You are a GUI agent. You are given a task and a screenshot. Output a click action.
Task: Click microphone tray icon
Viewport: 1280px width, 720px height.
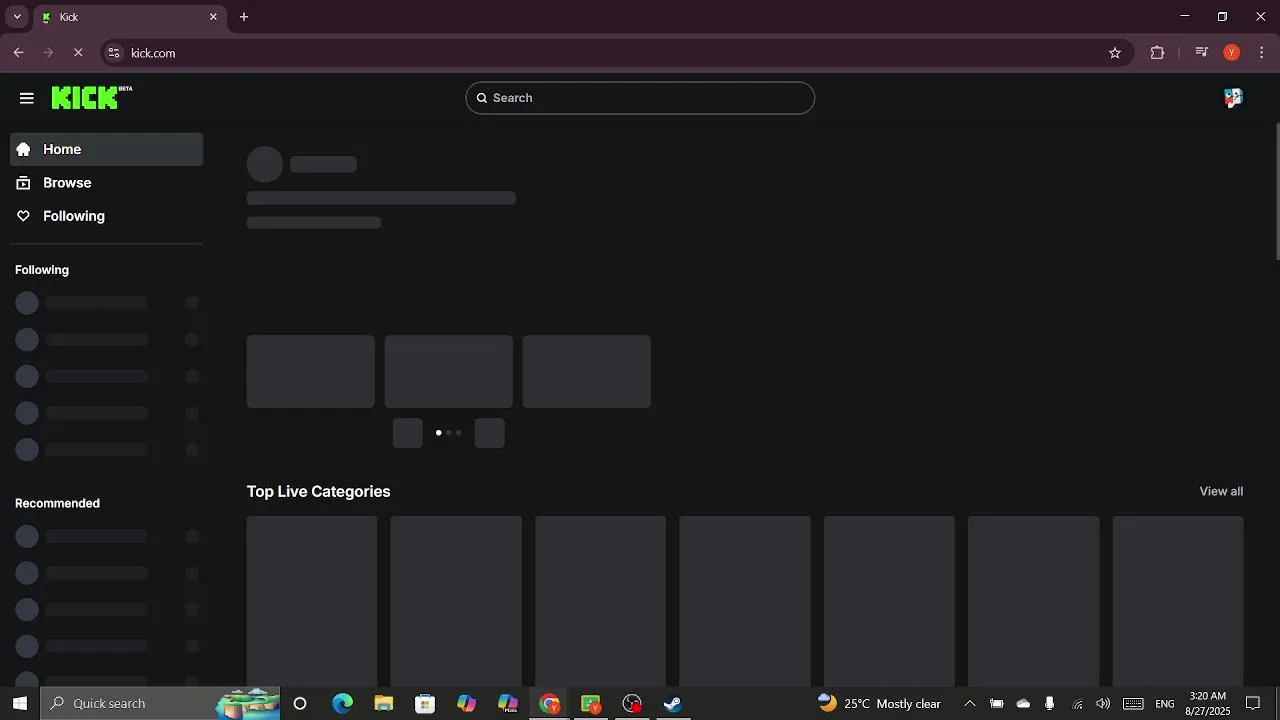tap(1049, 703)
